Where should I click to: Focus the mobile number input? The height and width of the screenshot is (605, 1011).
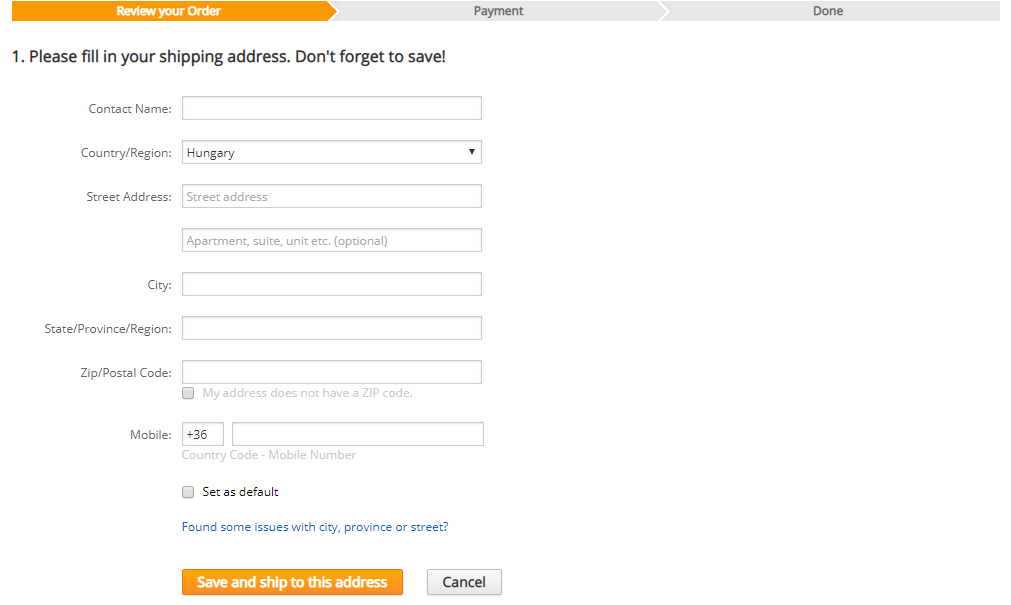click(357, 434)
